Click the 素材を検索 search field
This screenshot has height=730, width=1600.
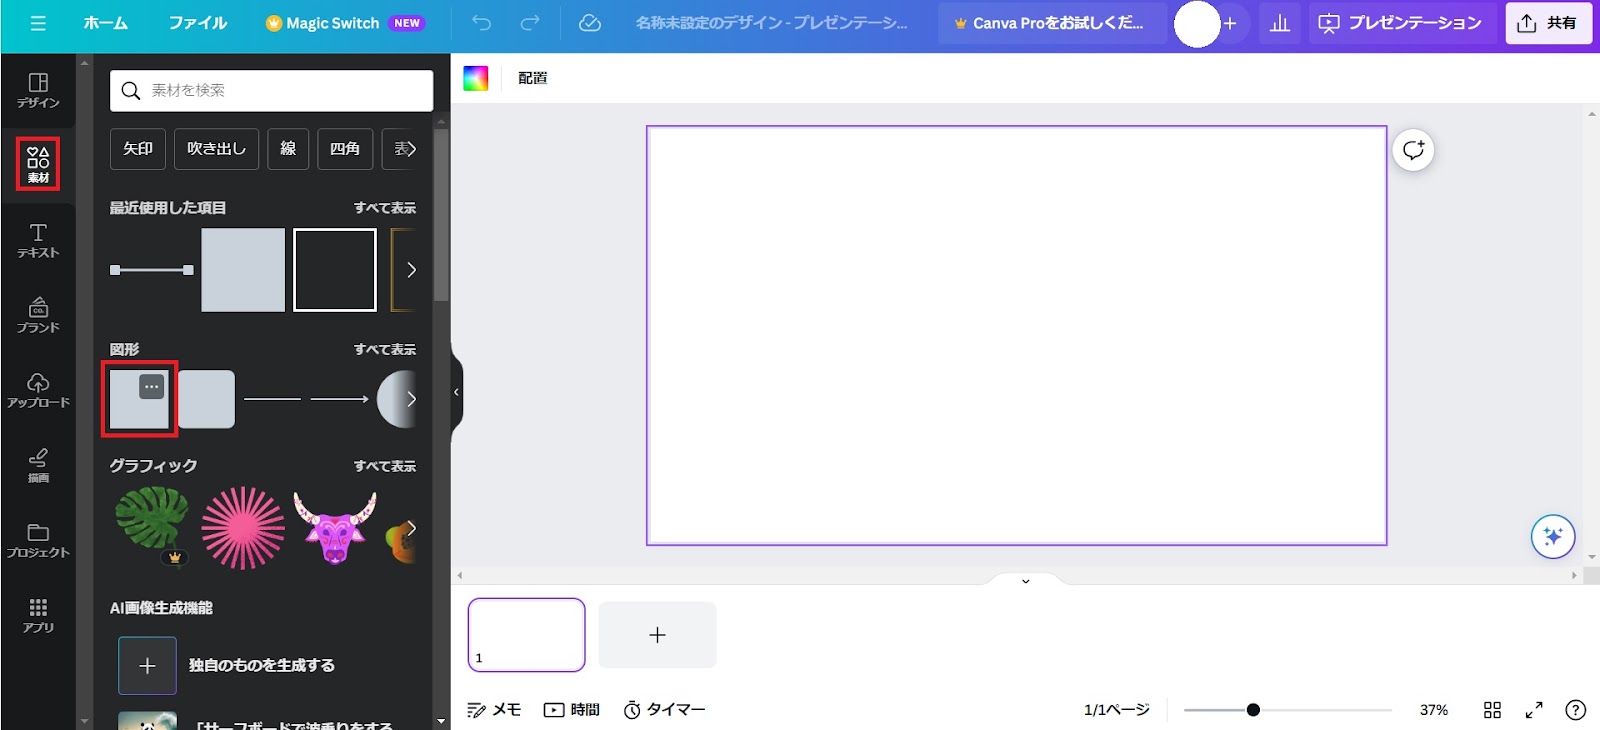(272, 91)
